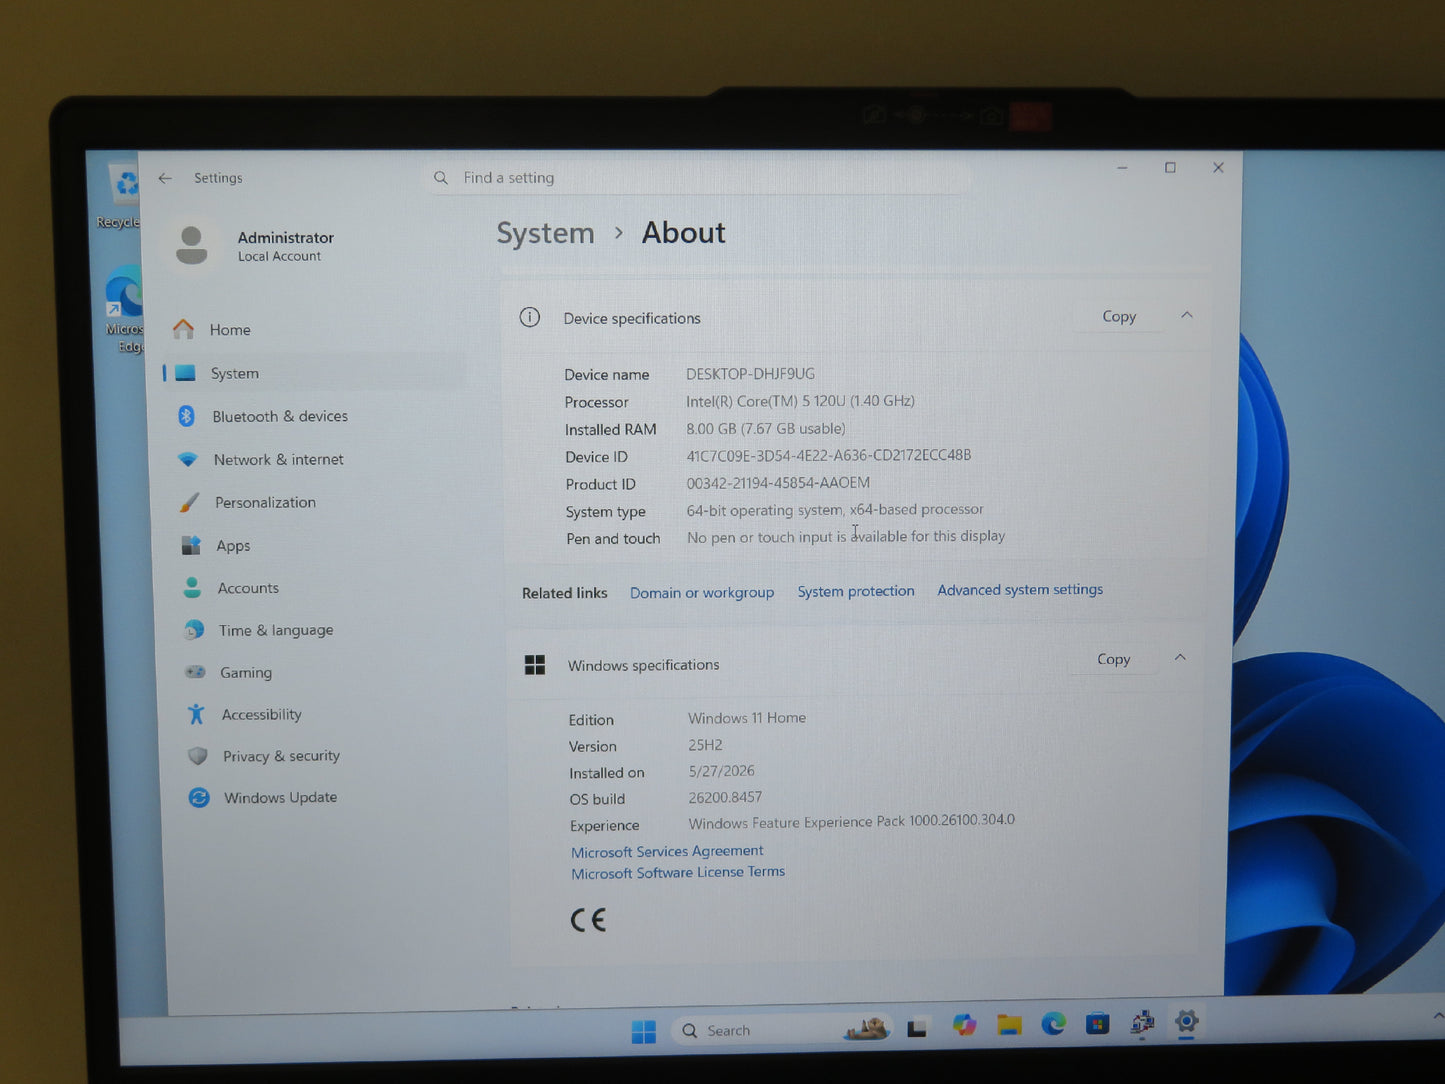Copy the Device specifications
Image resolution: width=1445 pixels, height=1084 pixels.
click(1119, 316)
